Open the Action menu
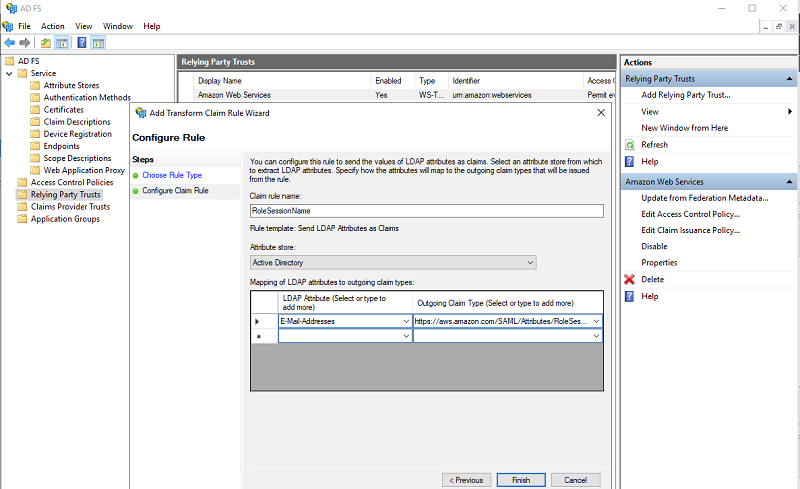Viewport: 800px width, 489px height. coord(53,26)
